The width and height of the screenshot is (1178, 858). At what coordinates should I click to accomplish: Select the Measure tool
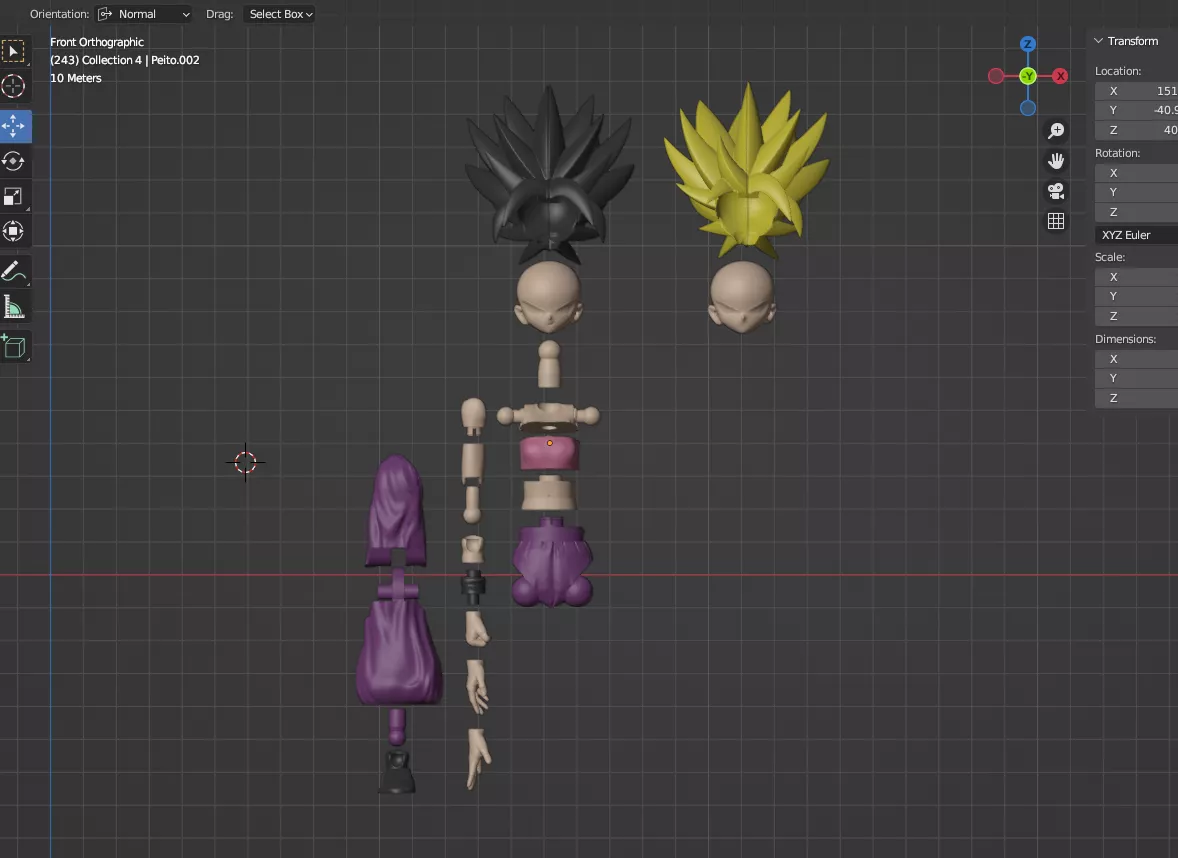tap(14, 307)
